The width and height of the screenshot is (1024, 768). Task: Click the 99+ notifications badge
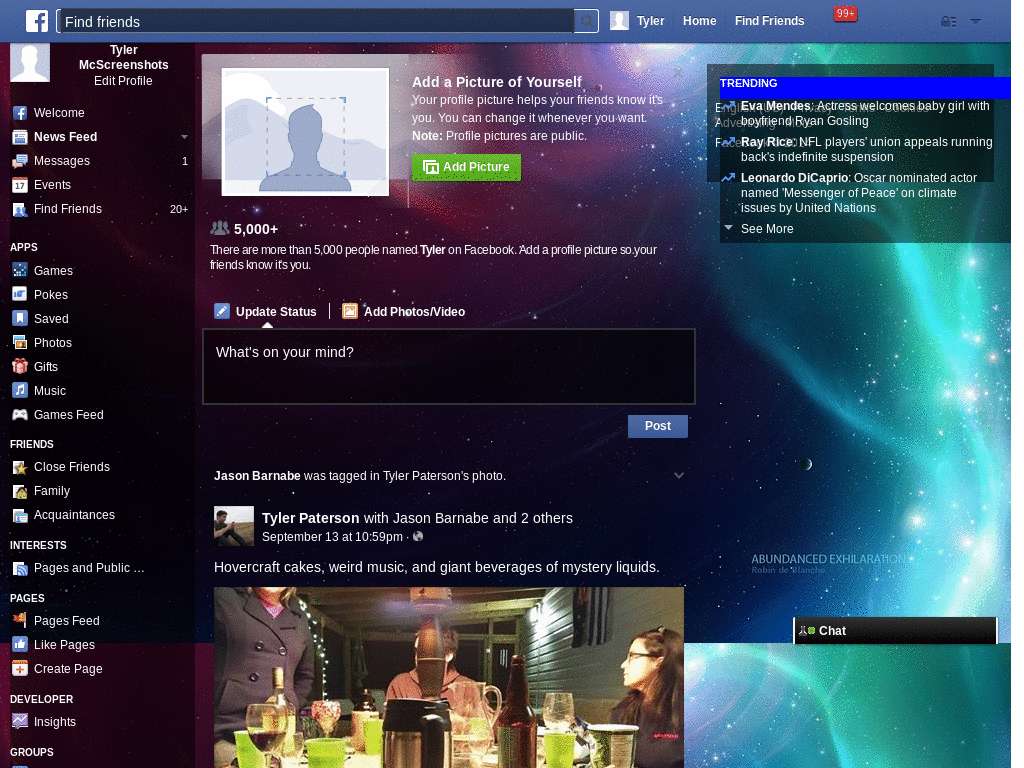pyautogui.click(x=845, y=14)
